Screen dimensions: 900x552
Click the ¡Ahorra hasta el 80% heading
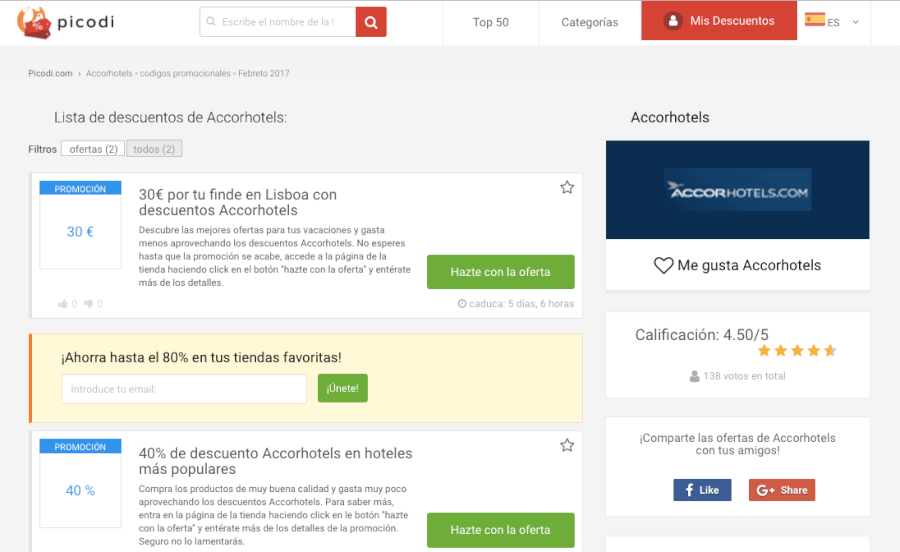[201, 357]
